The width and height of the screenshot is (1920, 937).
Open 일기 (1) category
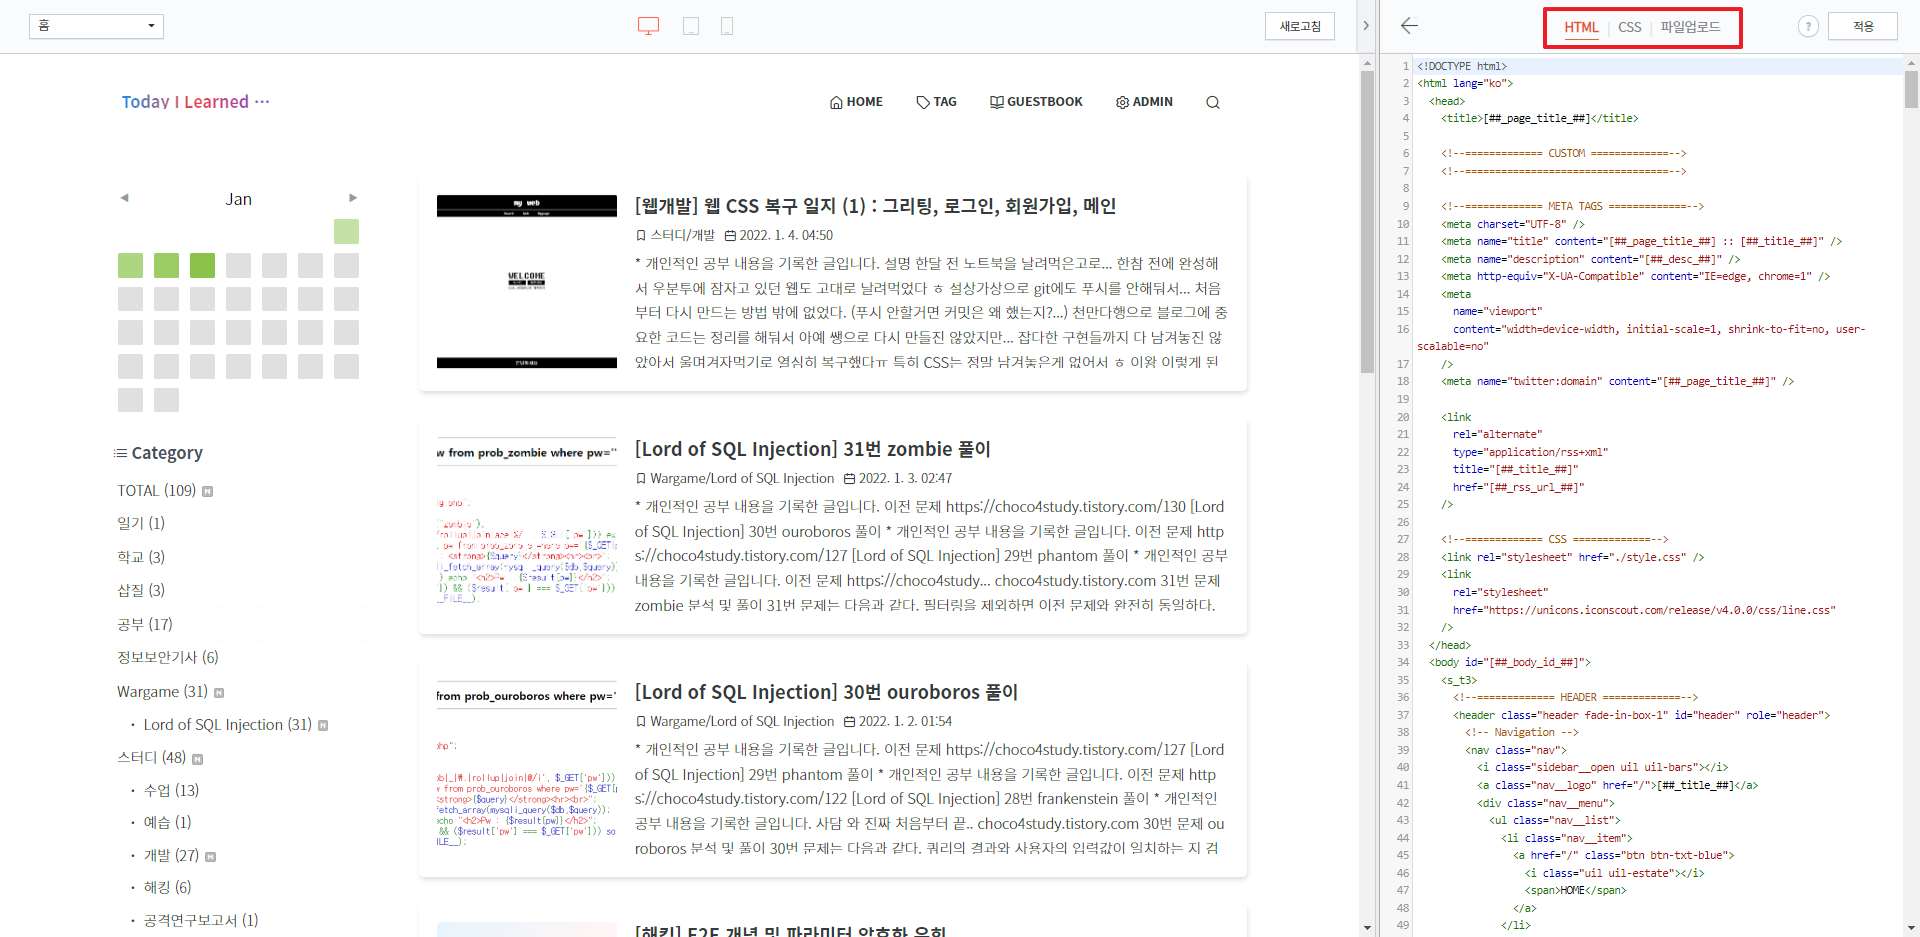tap(141, 523)
